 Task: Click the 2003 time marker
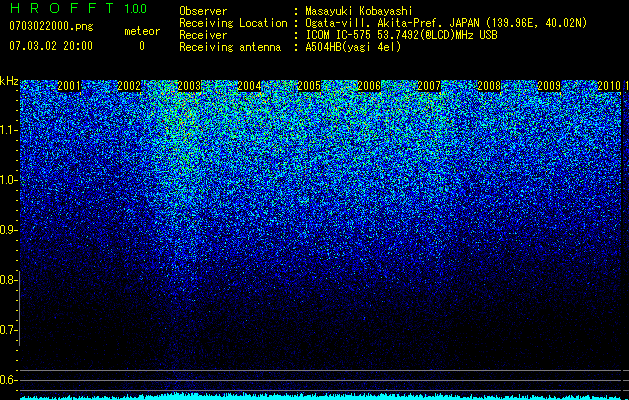click(189, 86)
